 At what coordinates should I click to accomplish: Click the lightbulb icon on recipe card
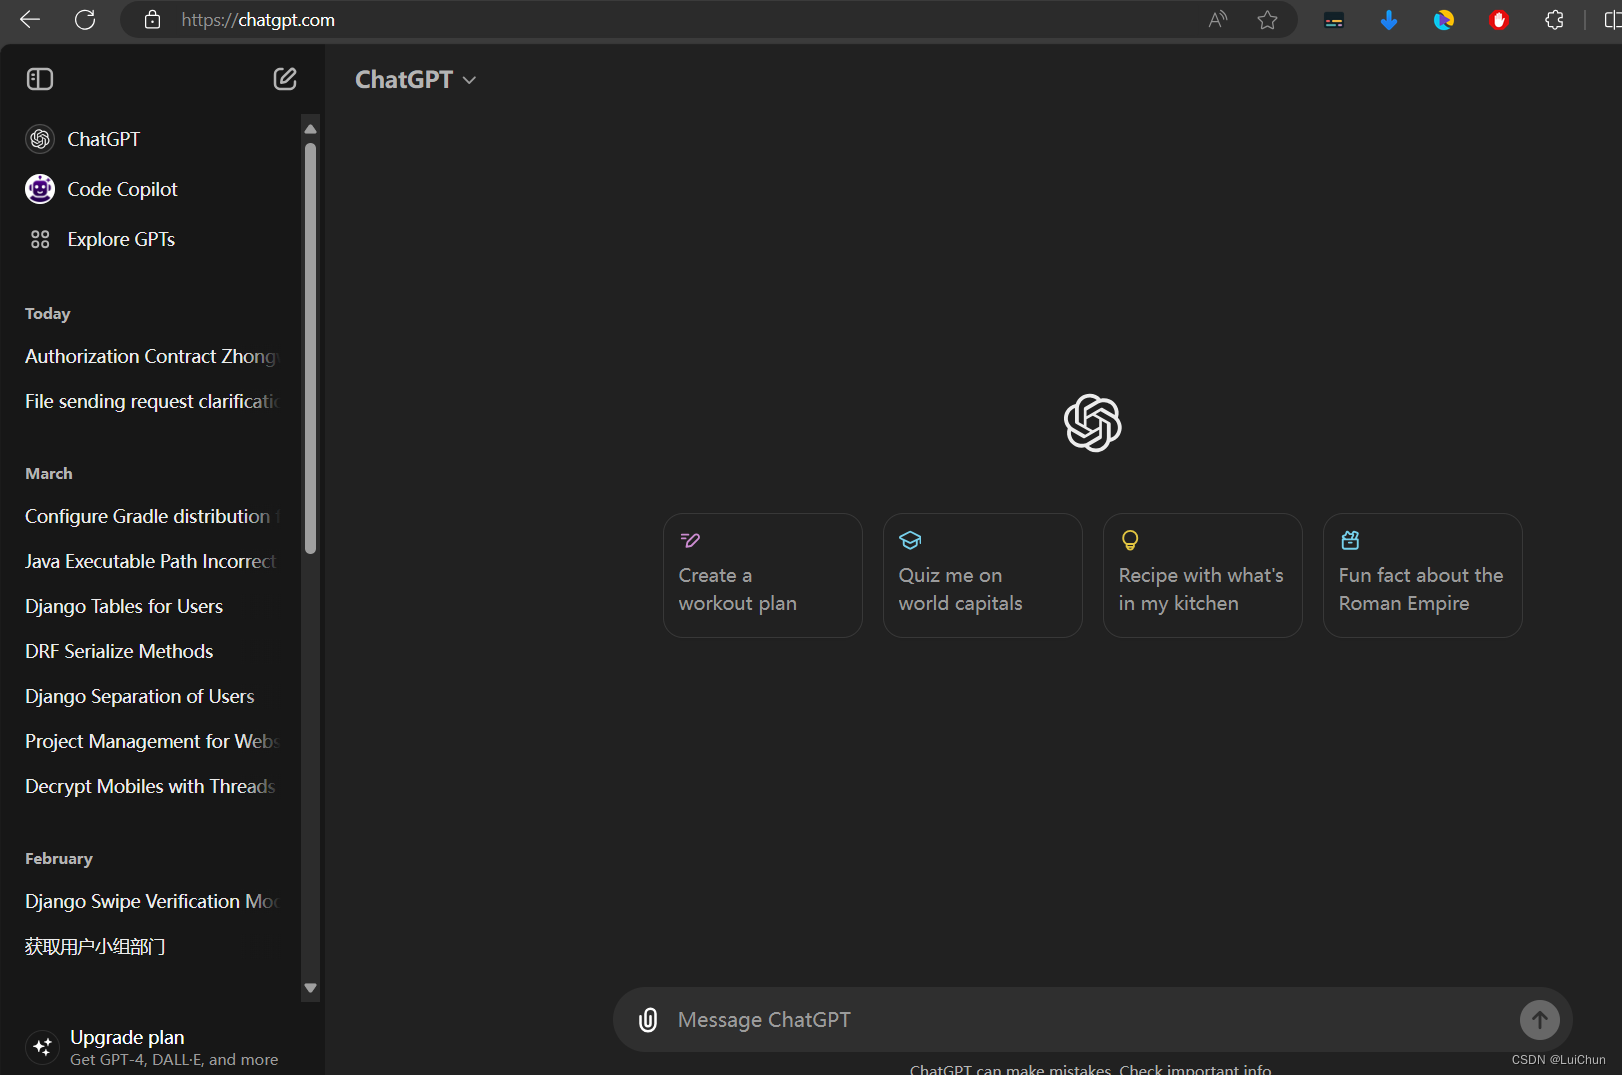[x=1130, y=540]
